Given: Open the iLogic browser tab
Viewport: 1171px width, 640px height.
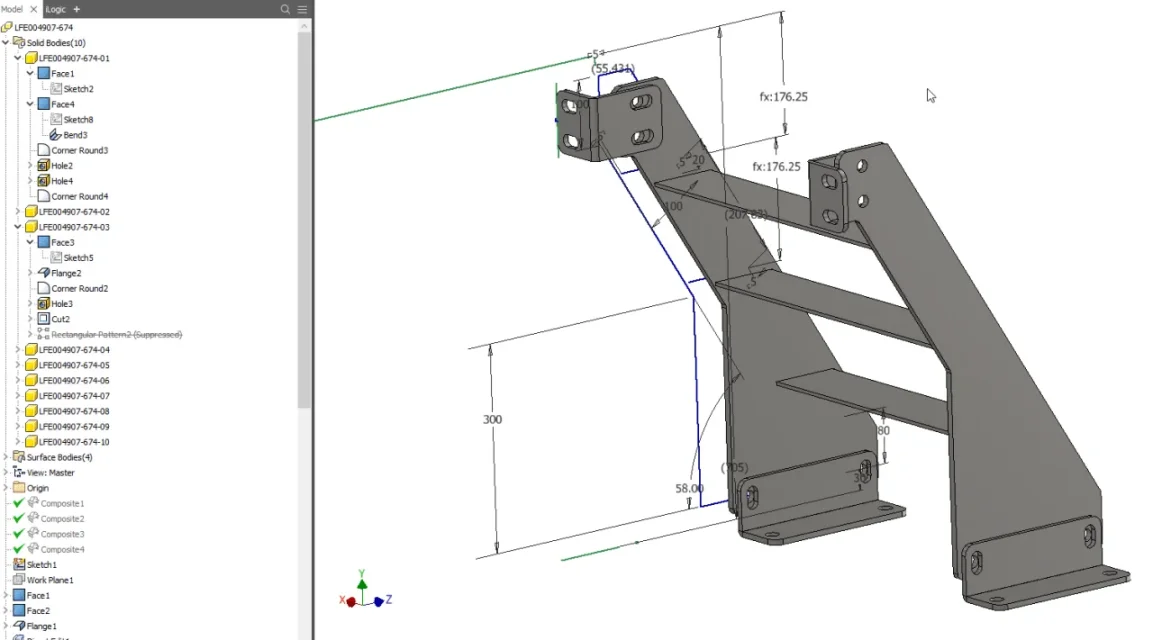Looking at the screenshot, I should [x=56, y=9].
